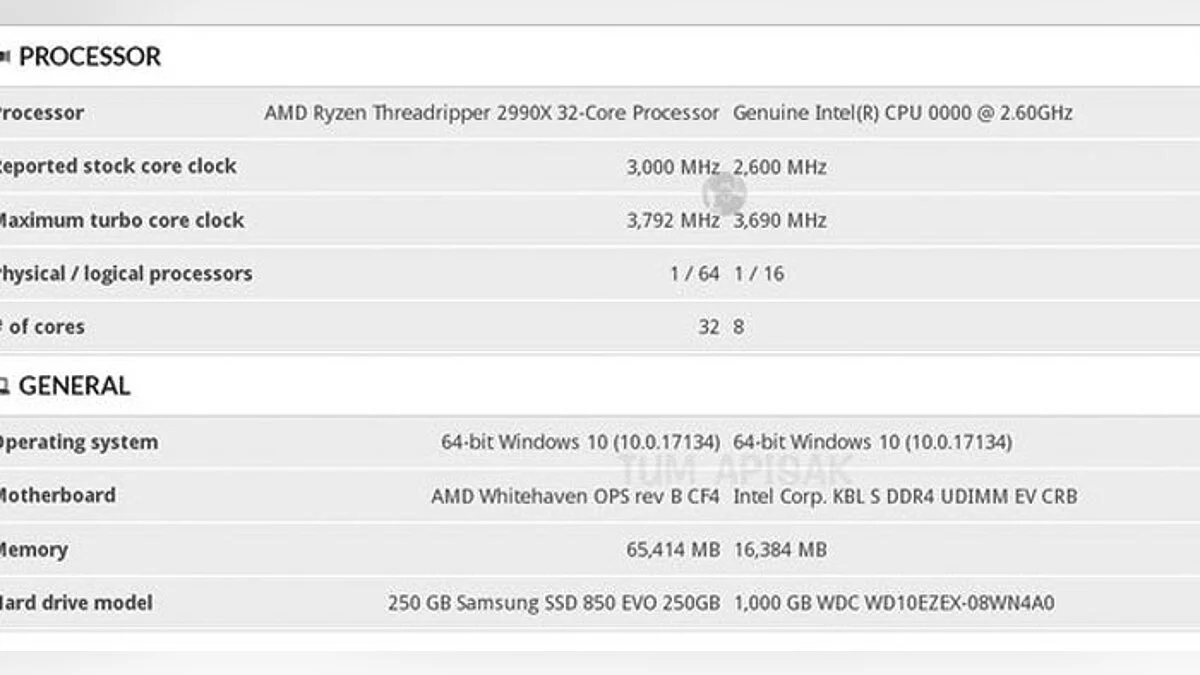Click WDC WD10EZEX-08WN4A0 hard drive model
Viewport: 1200px width, 675px height.
click(x=894, y=603)
